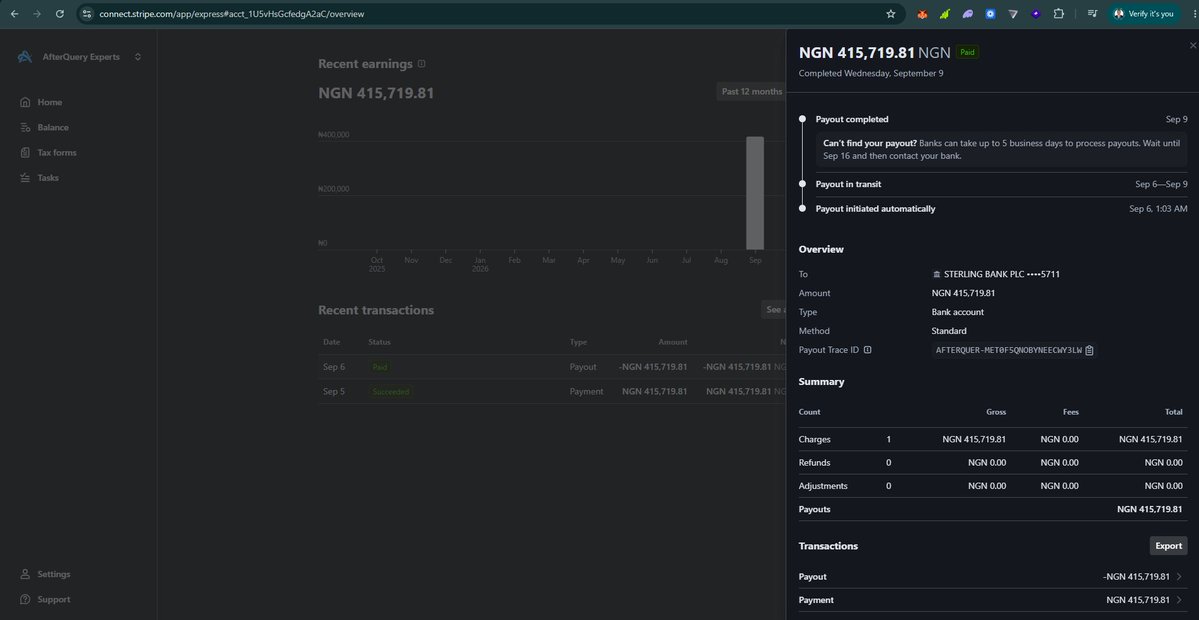1199x620 pixels.
Task: Copy the Payout Trace ID
Action: (x=1090, y=350)
